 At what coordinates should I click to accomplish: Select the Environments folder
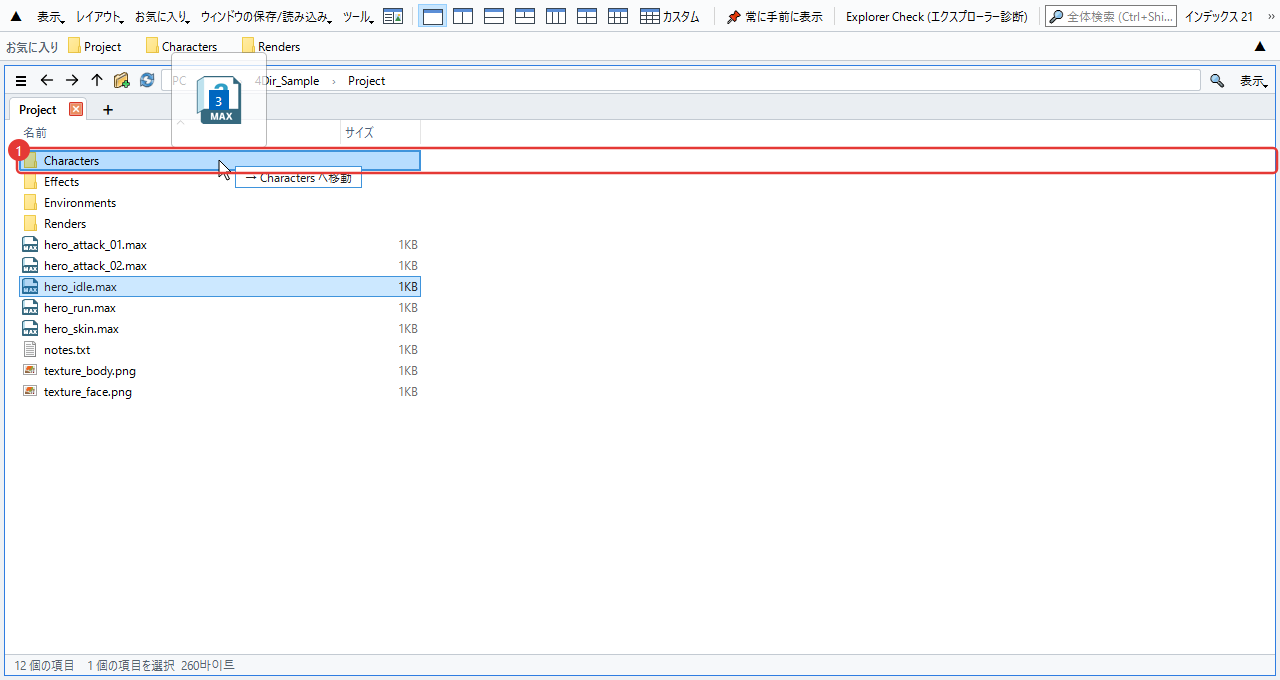(219, 203)
